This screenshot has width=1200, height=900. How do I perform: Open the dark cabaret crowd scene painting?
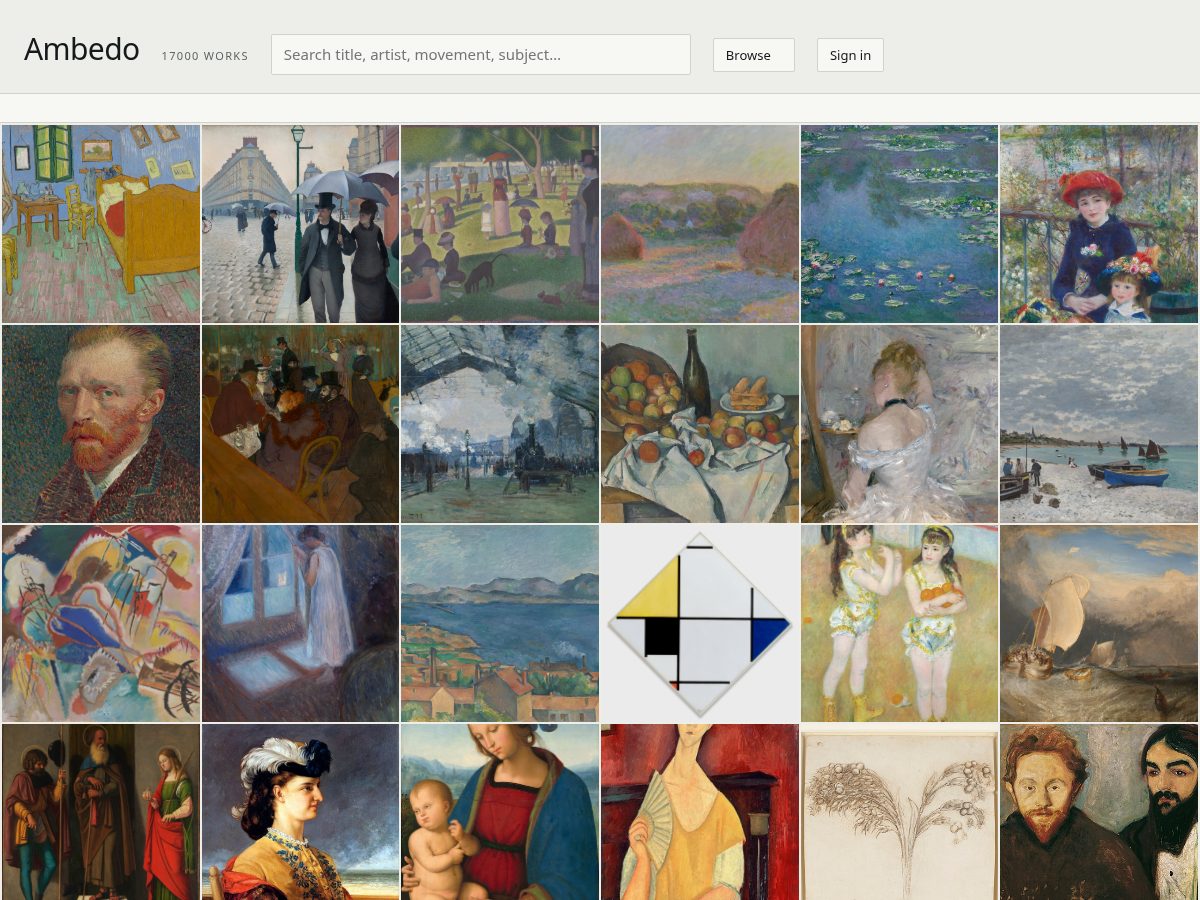[301, 424]
